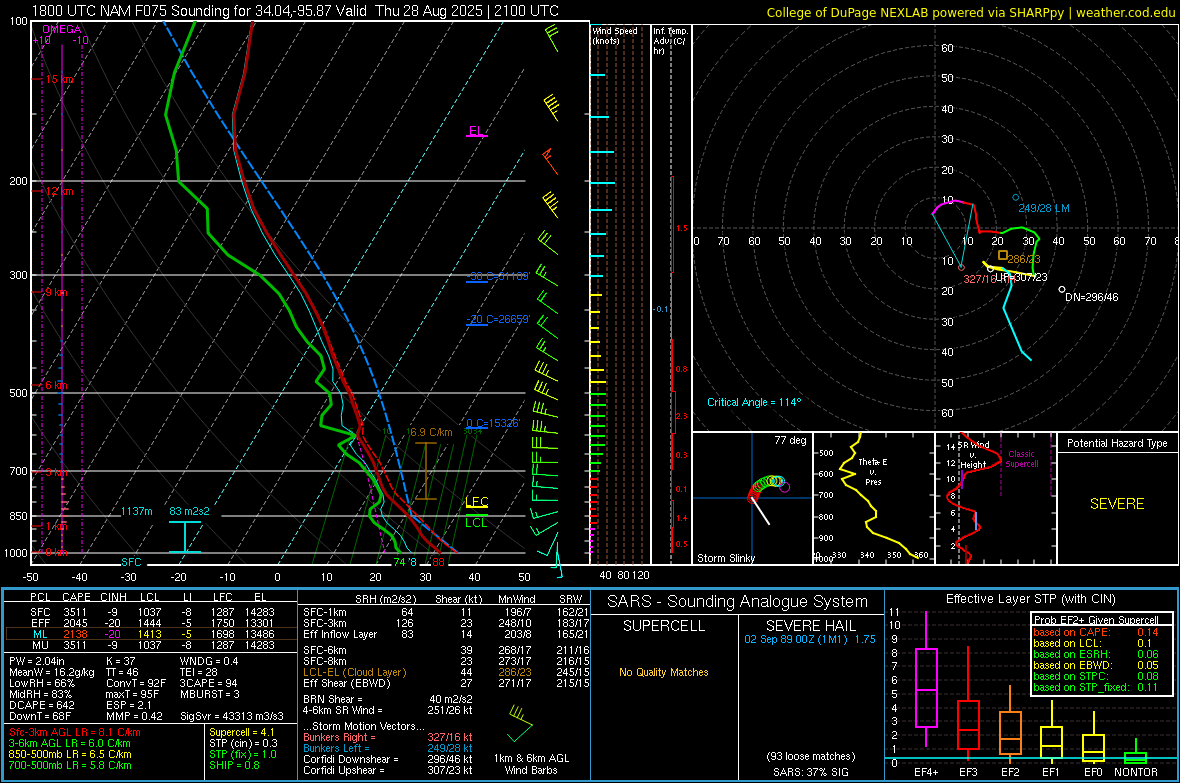Select the SFC parcel row in the table
This screenshot has width=1180, height=783.
point(151,612)
